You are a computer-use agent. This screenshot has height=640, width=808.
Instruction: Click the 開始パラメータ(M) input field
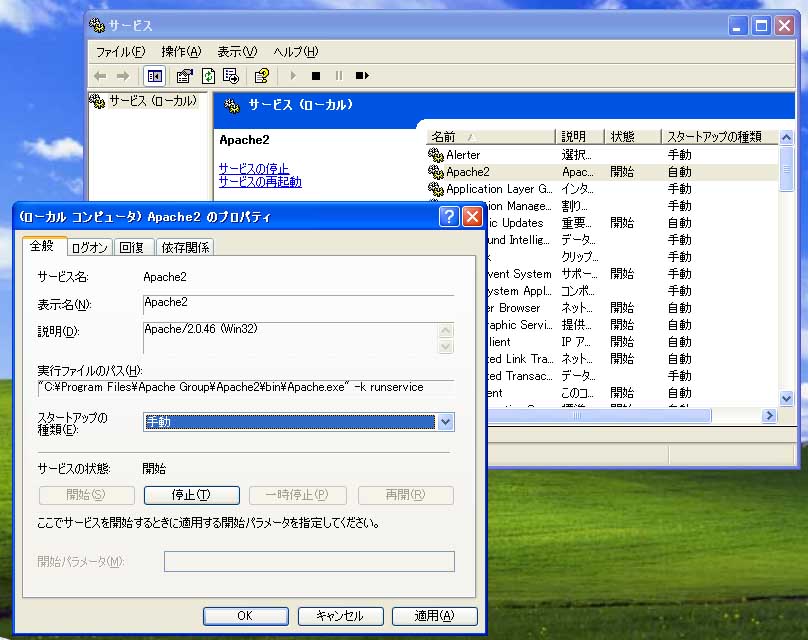pyautogui.click(x=309, y=561)
